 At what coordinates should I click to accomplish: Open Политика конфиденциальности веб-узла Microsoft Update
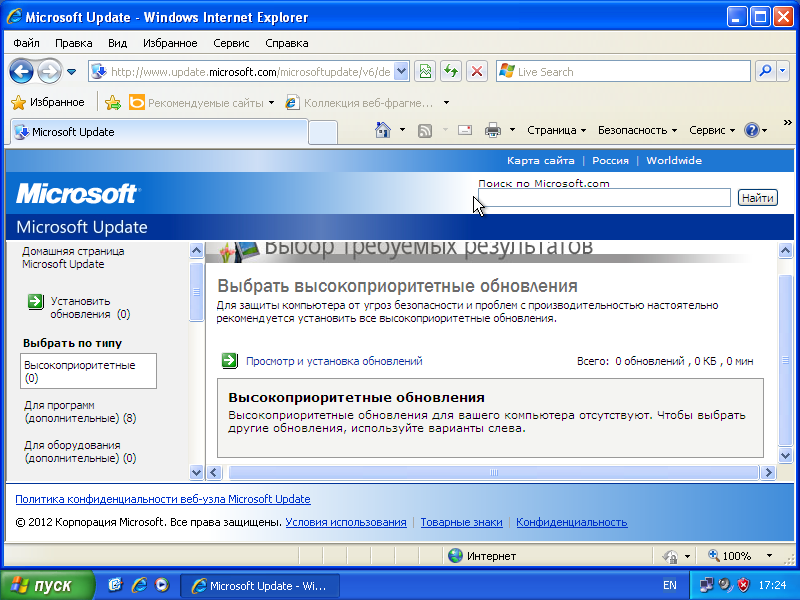tap(163, 499)
